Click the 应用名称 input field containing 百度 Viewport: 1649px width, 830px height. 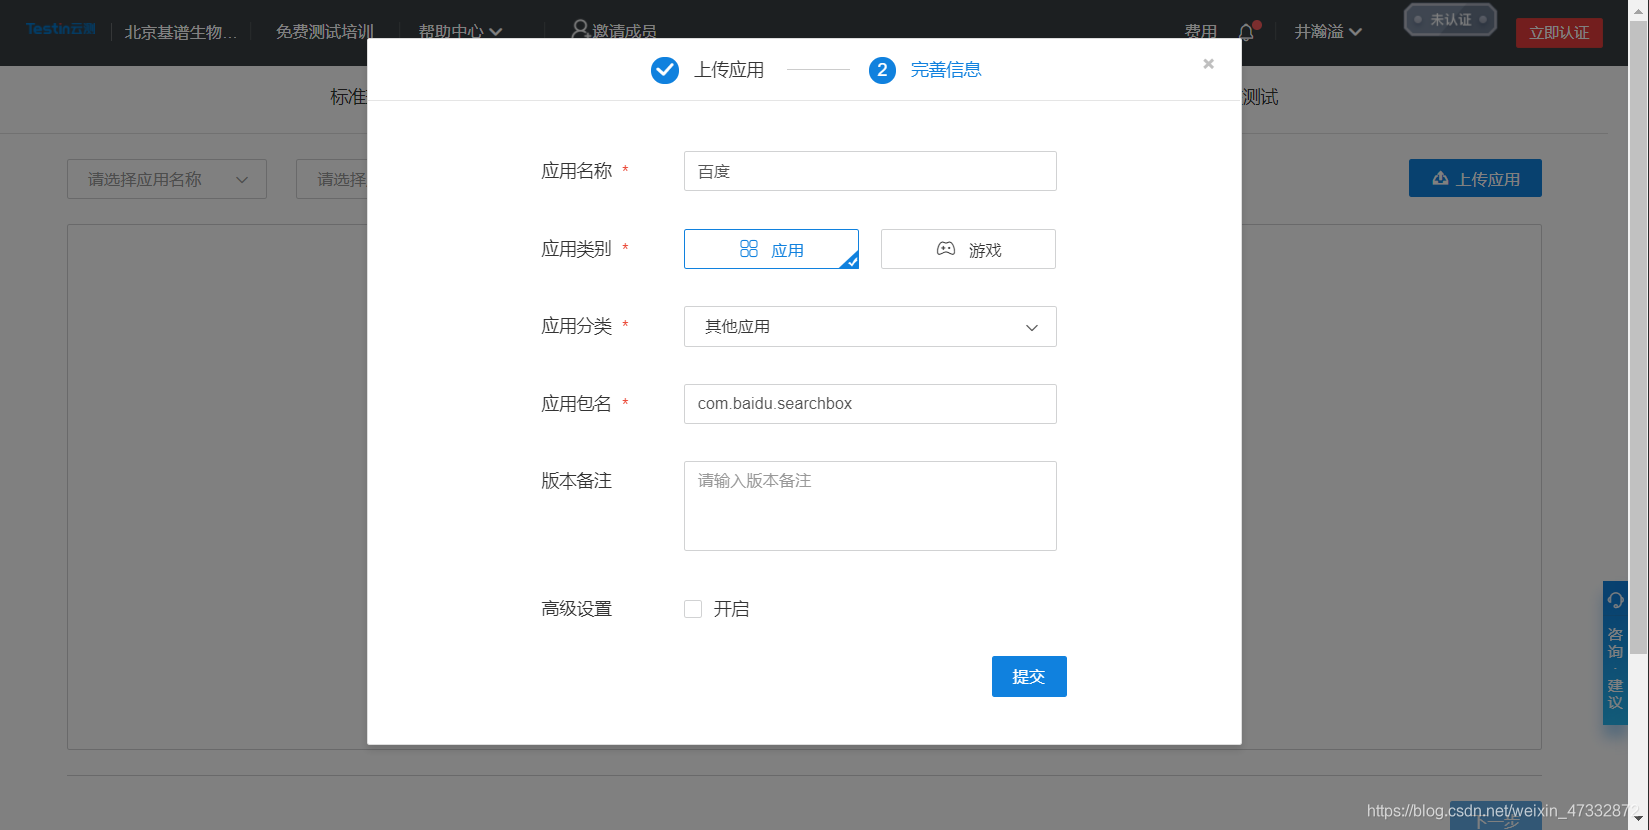click(x=870, y=171)
